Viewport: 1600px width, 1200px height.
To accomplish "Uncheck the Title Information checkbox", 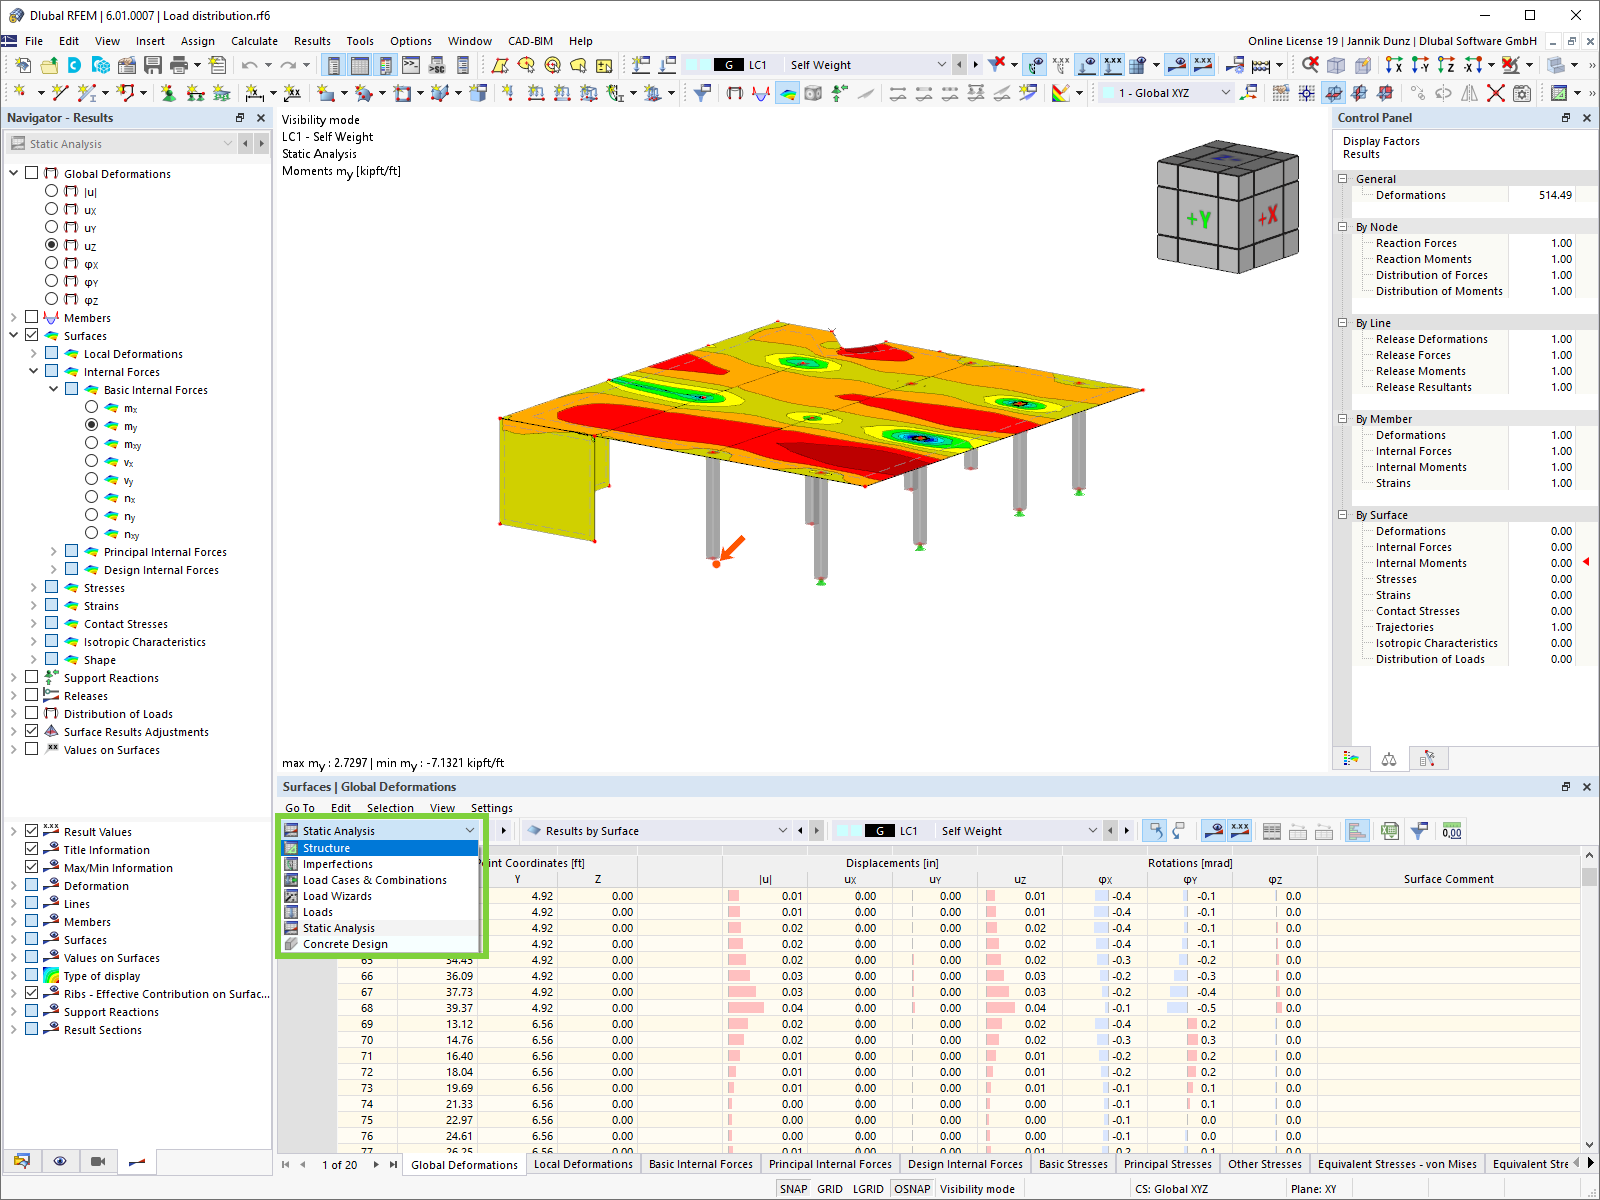I will pyautogui.click(x=31, y=849).
